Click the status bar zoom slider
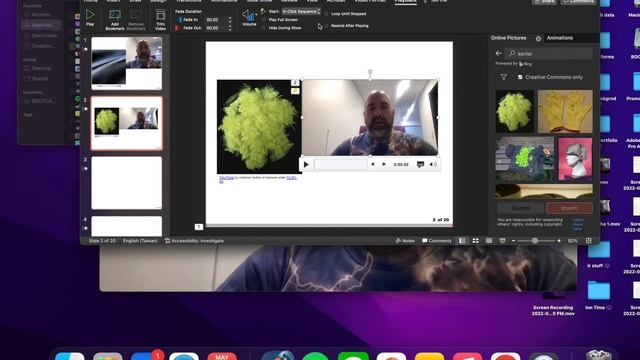 (x=536, y=241)
